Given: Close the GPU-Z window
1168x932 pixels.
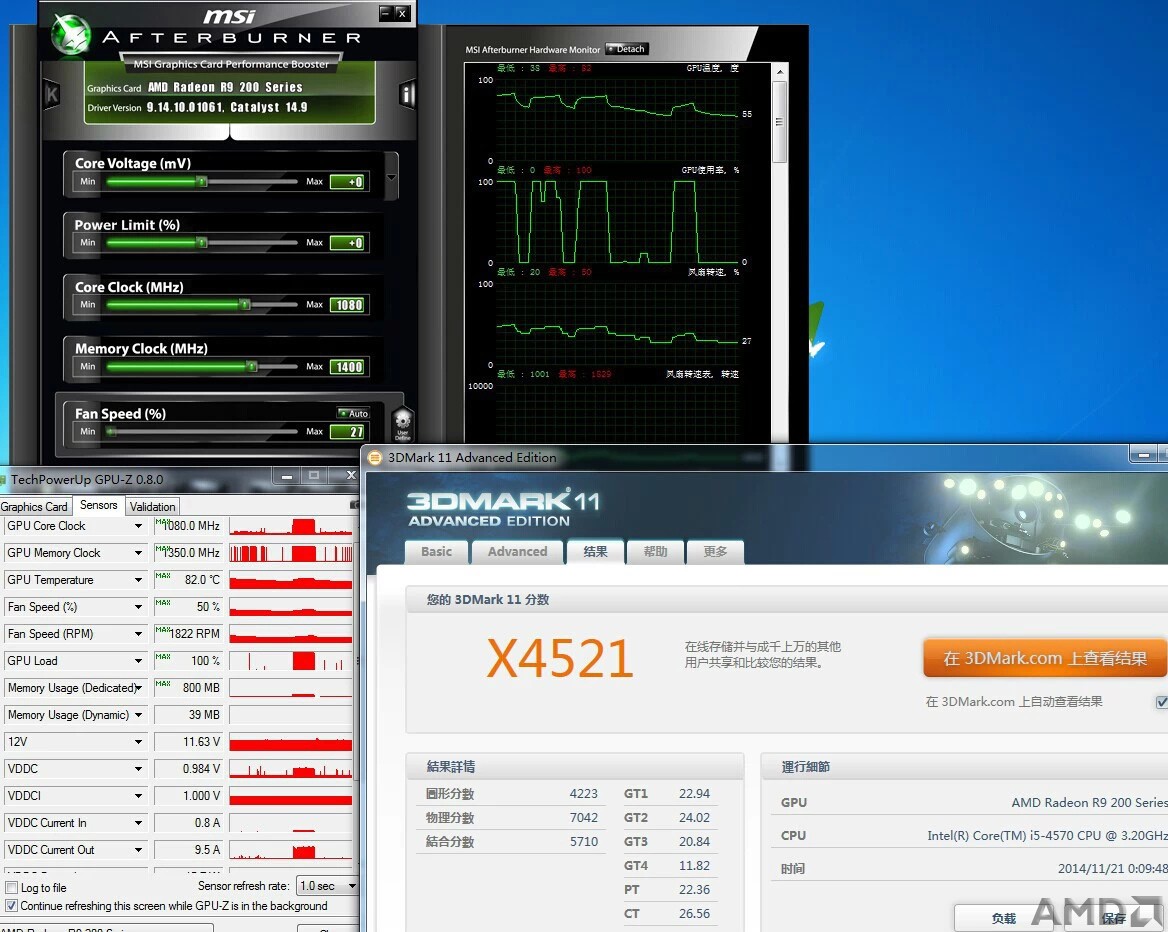Looking at the screenshot, I should click(x=351, y=475).
